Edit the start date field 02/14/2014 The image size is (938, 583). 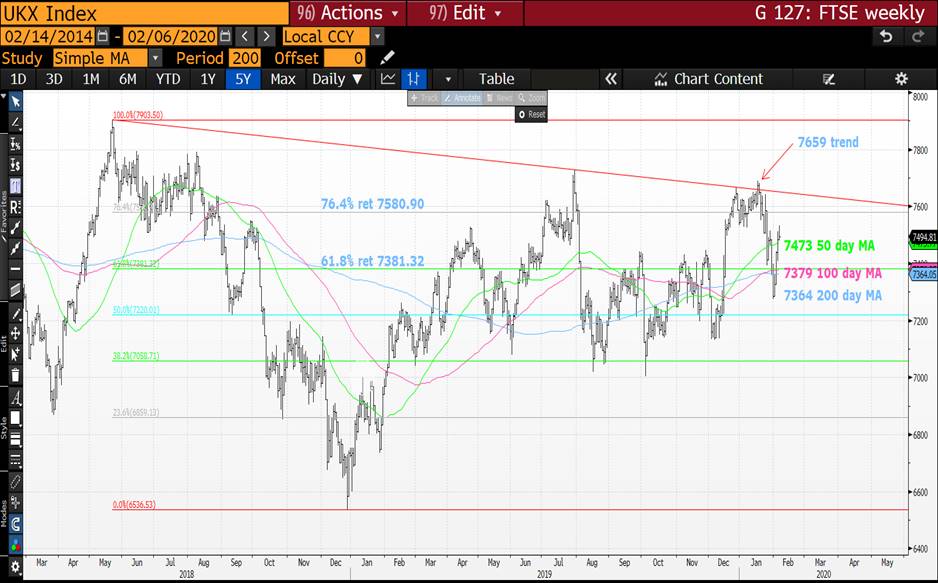(x=48, y=36)
